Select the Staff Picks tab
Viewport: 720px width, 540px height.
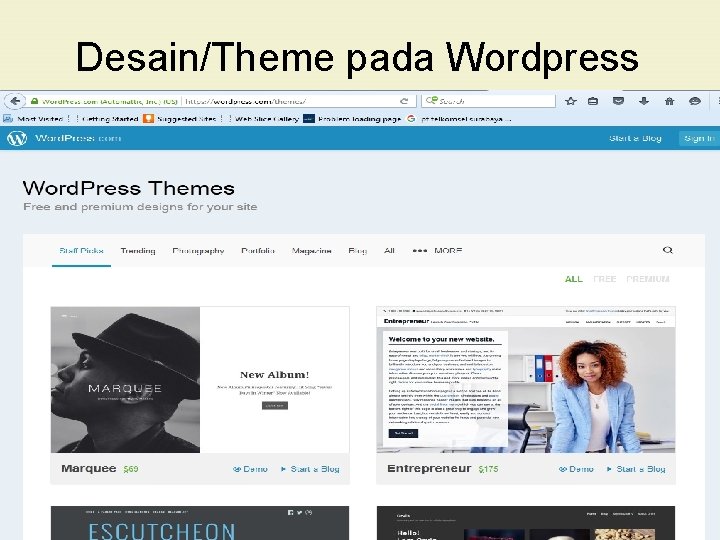pos(81,251)
